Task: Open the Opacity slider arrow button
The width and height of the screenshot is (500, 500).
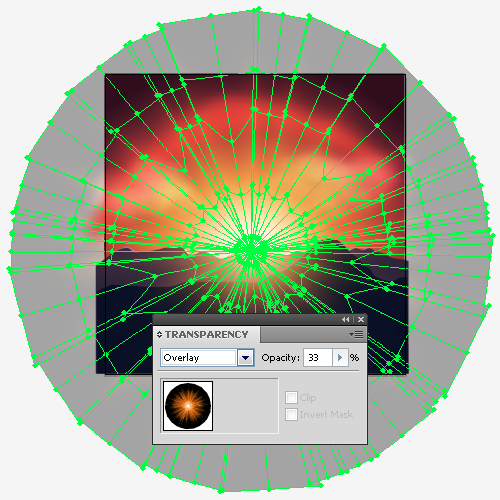Action: (x=340, y=358)
